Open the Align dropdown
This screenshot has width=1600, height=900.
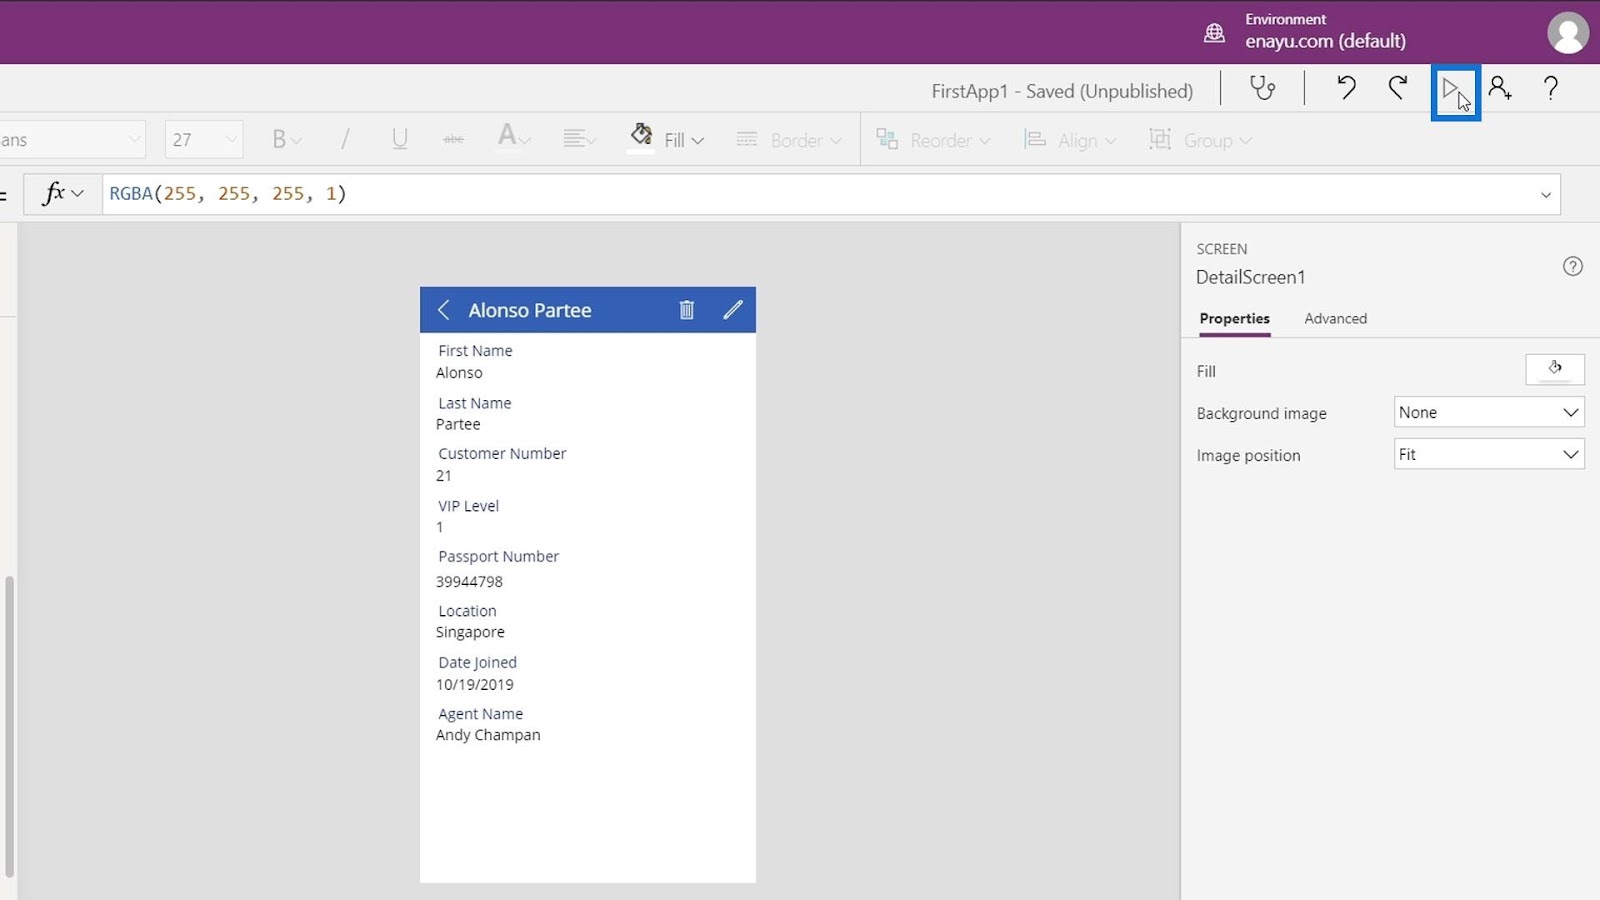(1069, 140)
